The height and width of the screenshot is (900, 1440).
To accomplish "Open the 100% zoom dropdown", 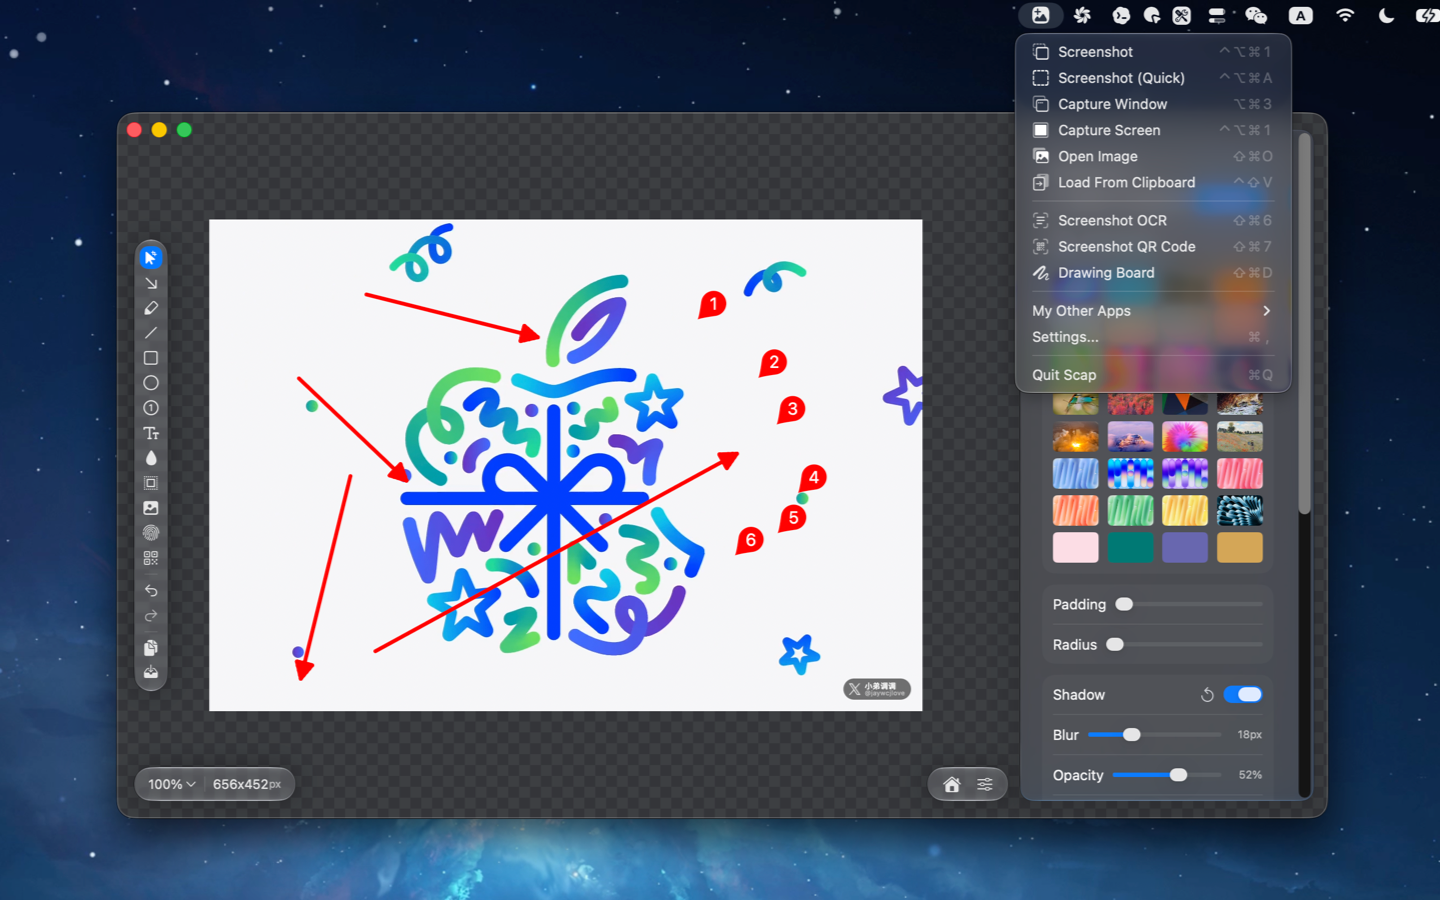I will tap(172, 784).
